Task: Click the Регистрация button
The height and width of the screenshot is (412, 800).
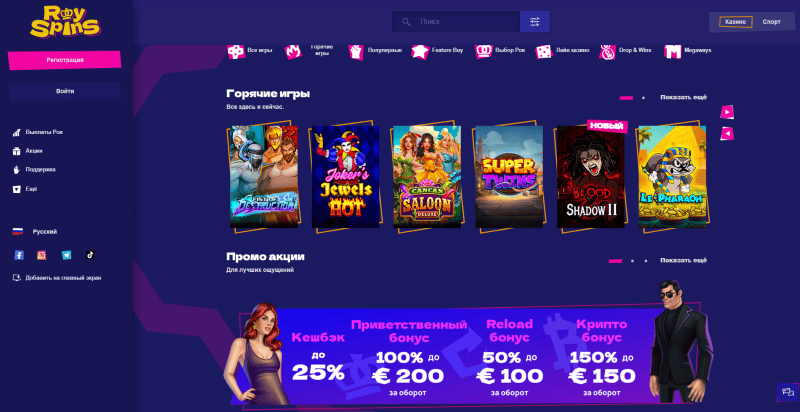Action: pos(65,60)
